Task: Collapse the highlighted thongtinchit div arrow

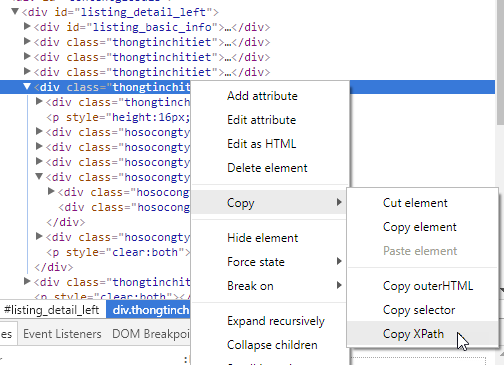Action: 27,87
